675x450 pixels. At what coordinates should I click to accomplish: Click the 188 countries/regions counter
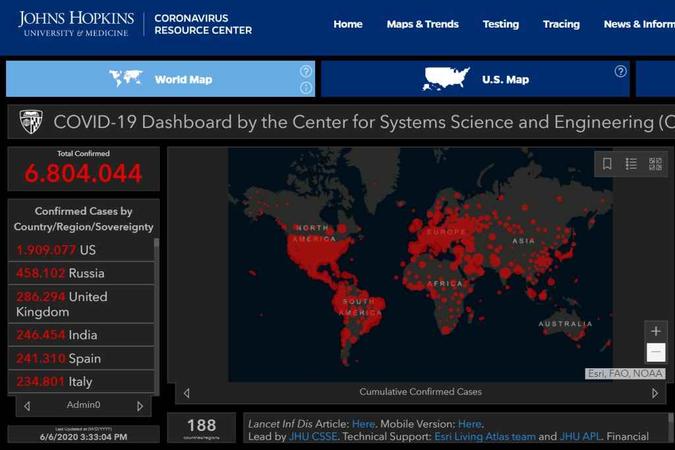201,428
